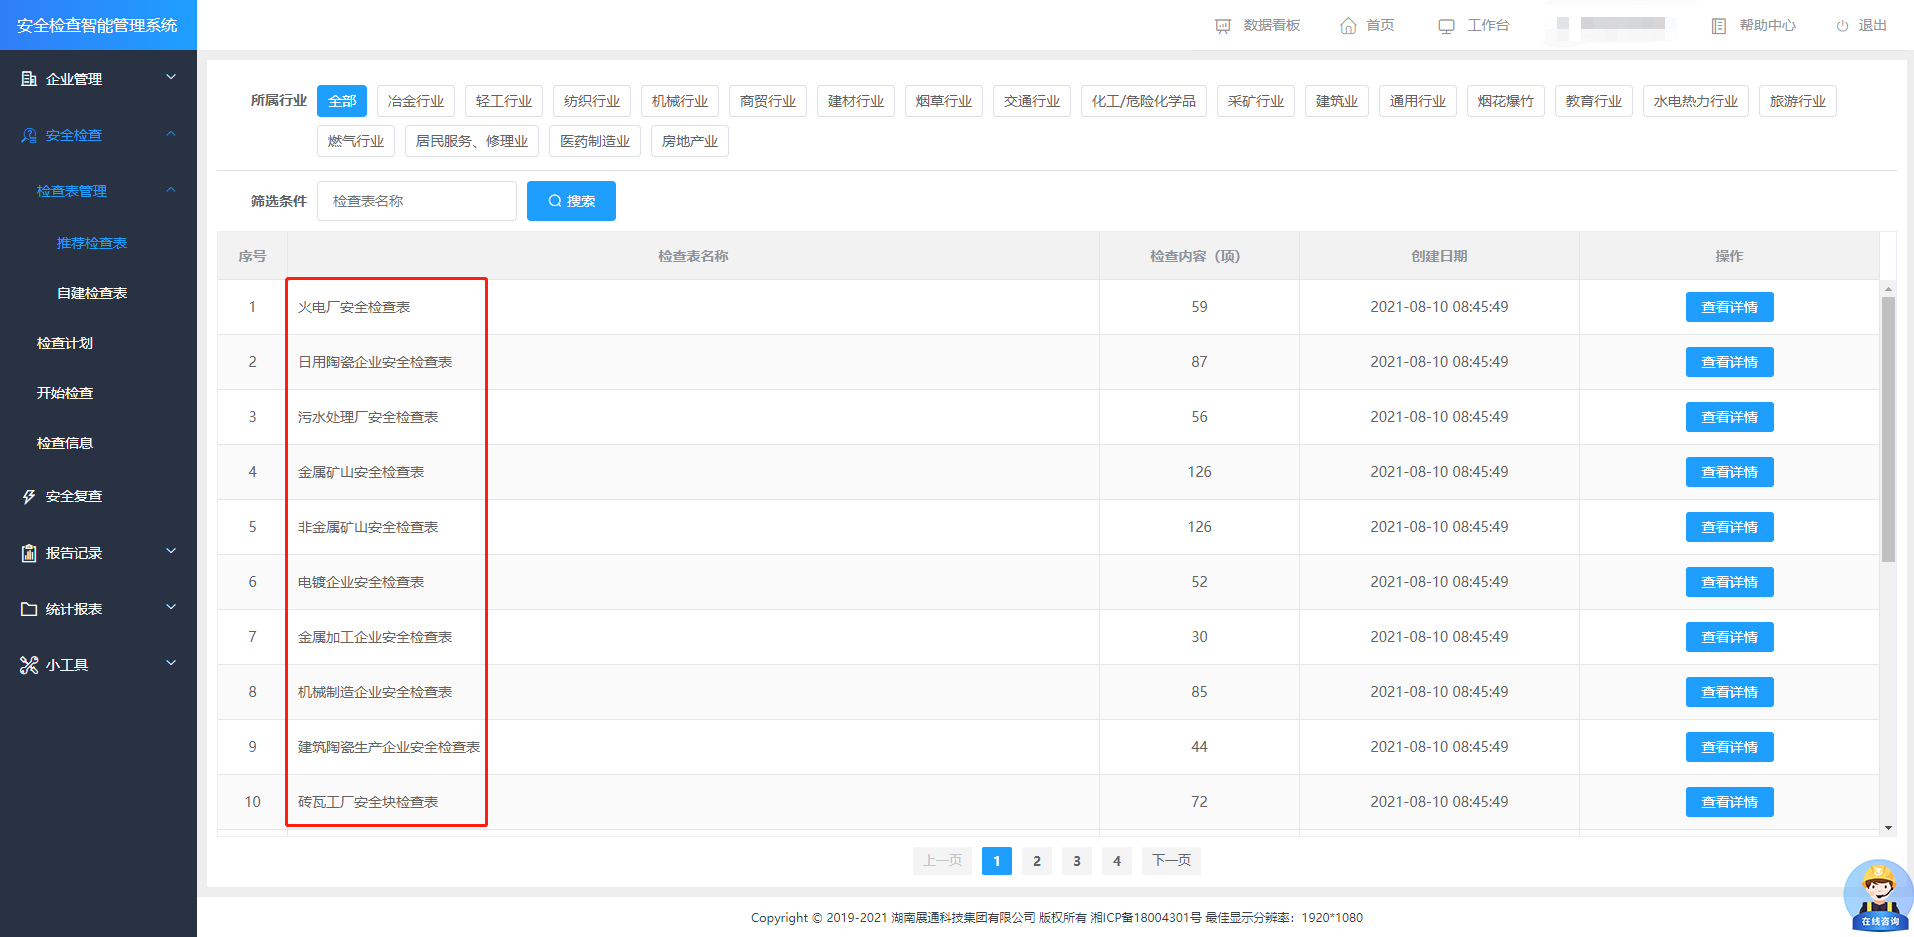Open 检查计划 in the sidebar
Screen dimensions: 1914x937
tap(65, 343)
